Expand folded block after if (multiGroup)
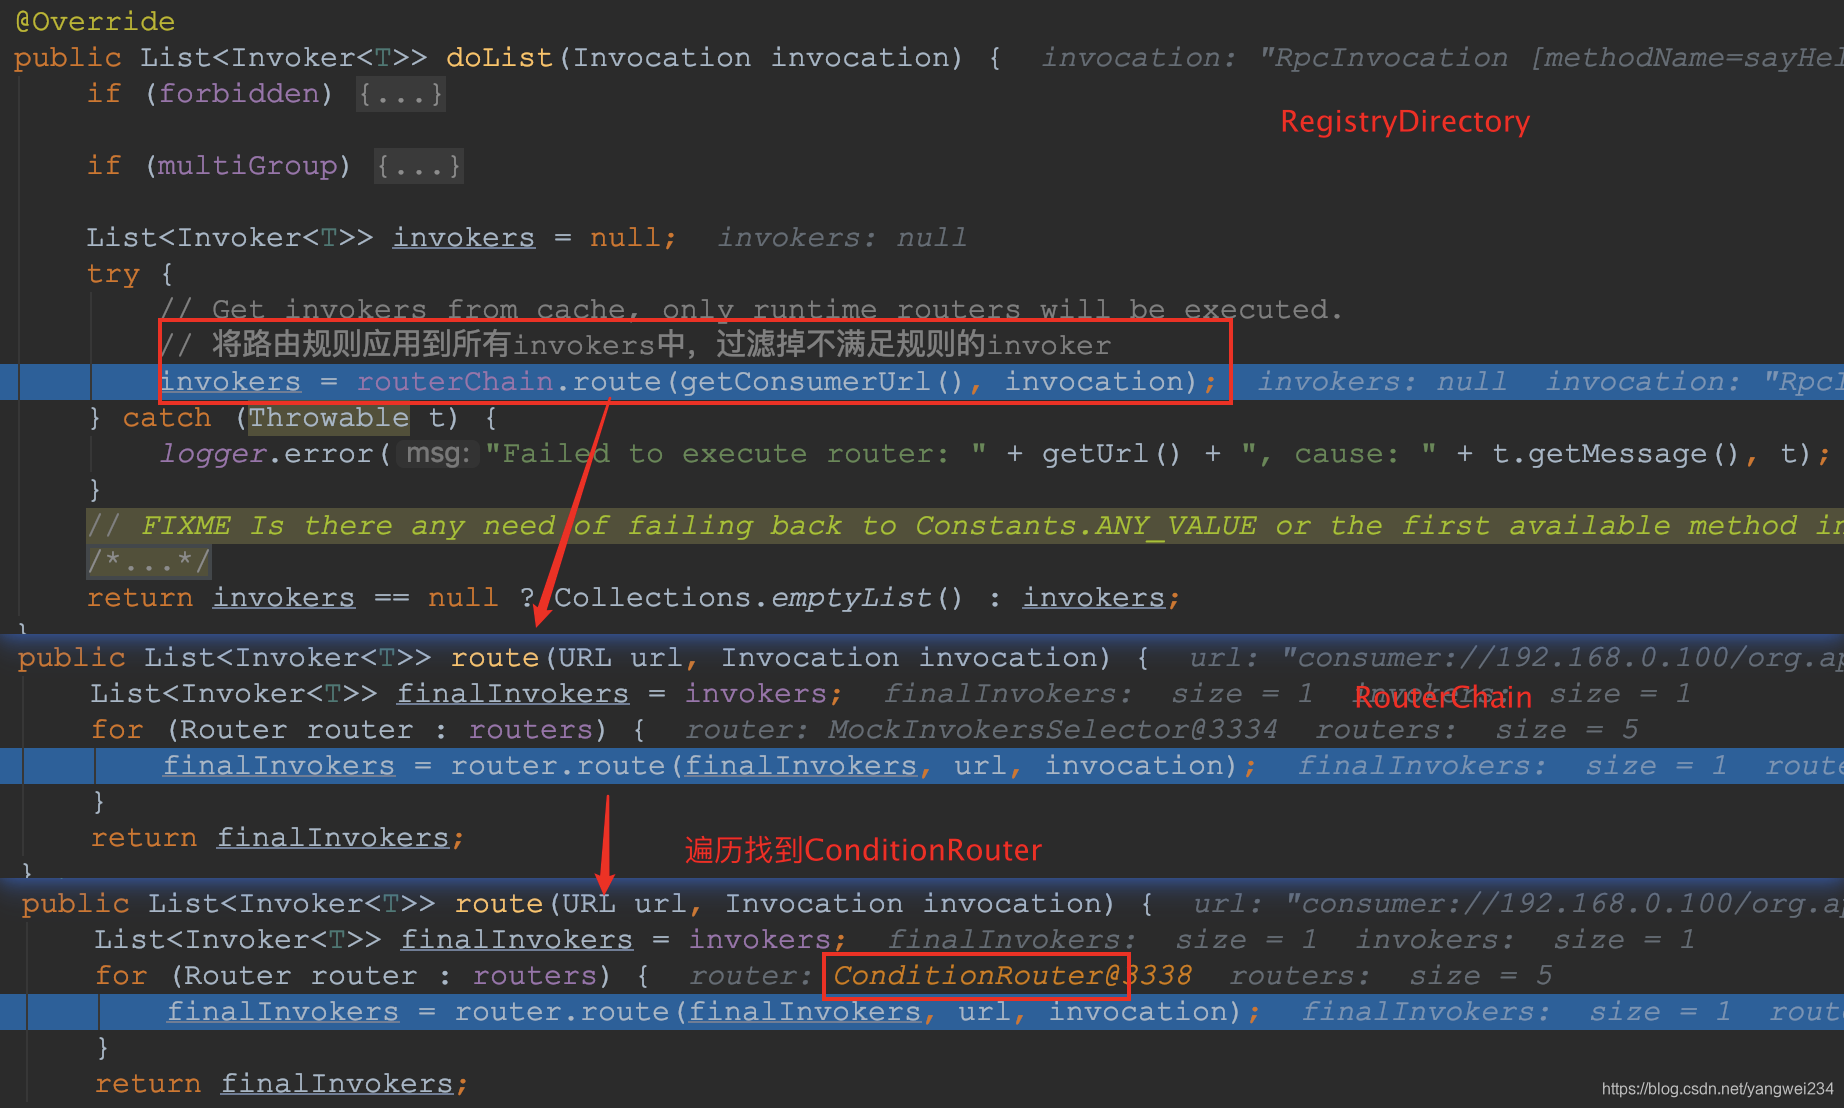The image size is (1844, 1108). (418, 166)
